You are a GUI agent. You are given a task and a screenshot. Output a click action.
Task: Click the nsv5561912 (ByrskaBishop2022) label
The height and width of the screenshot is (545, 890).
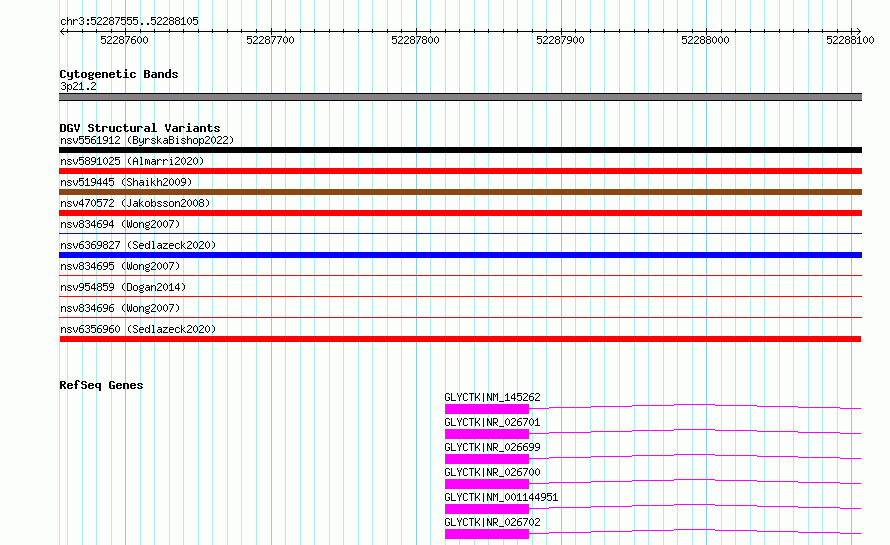[147, 140]
